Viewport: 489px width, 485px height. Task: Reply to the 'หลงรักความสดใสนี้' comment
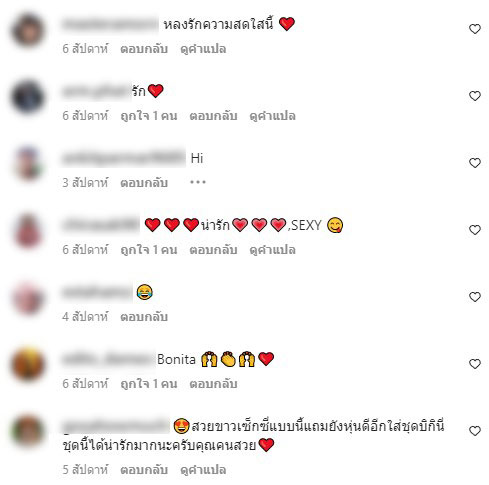point(144,49)
